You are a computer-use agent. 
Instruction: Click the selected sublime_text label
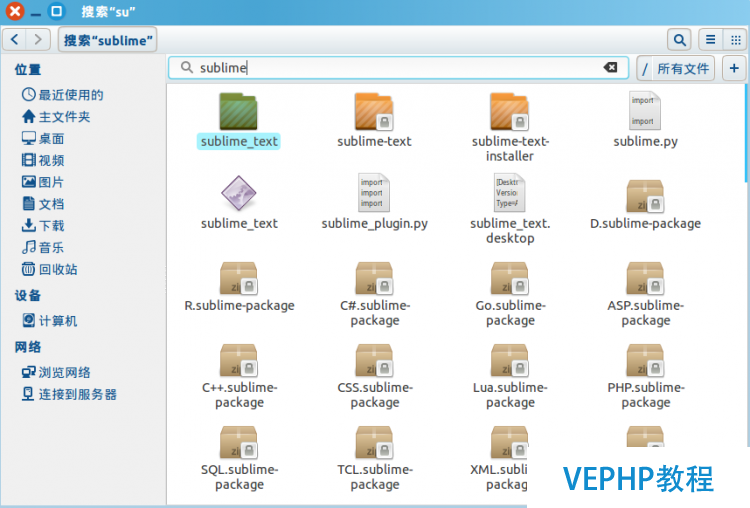tap(239, 141)
